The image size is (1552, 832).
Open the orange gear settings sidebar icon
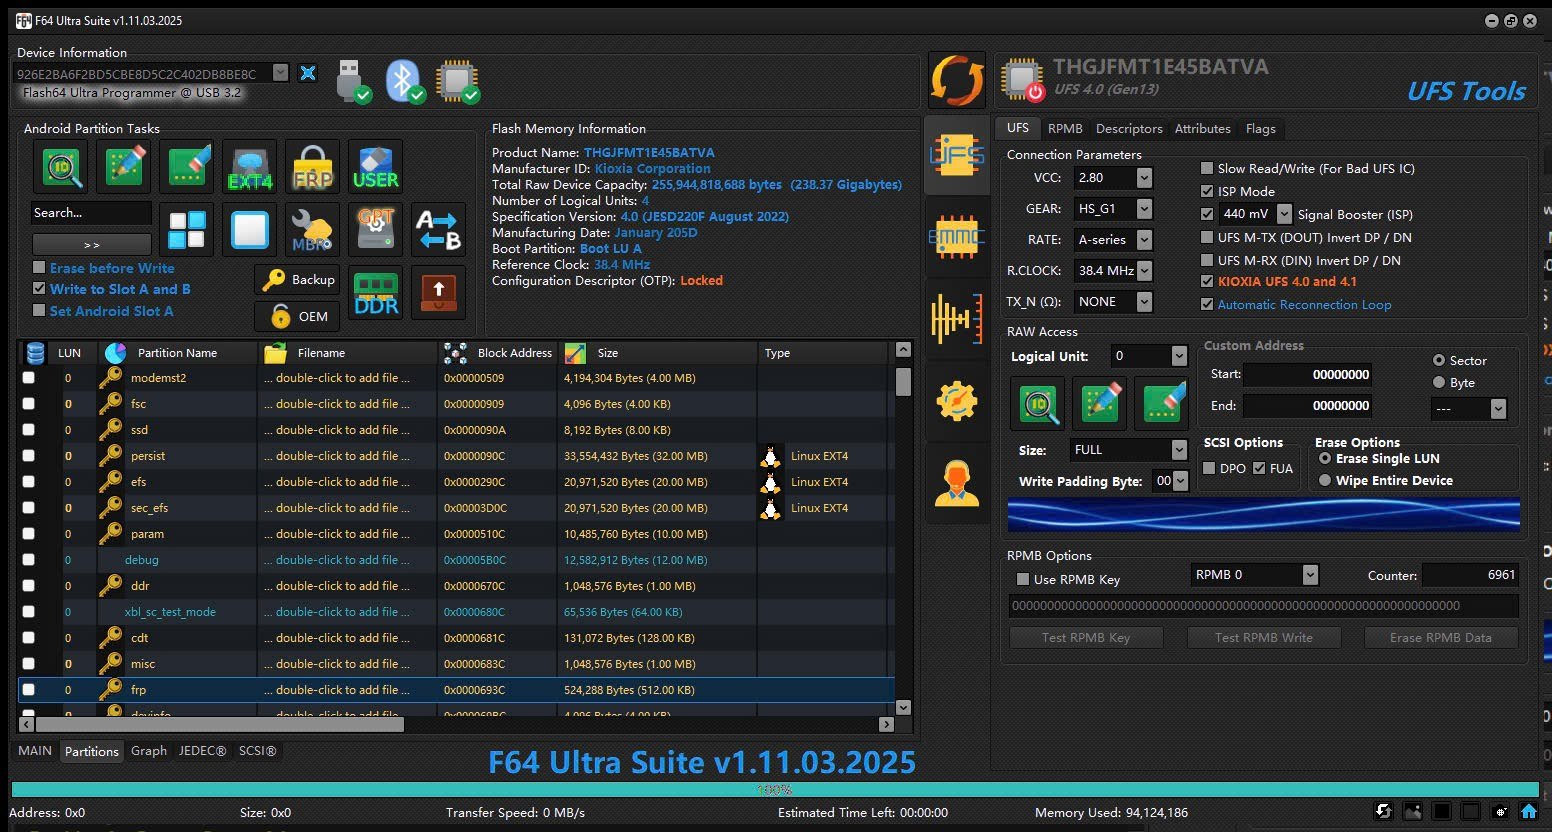(957, 400)
